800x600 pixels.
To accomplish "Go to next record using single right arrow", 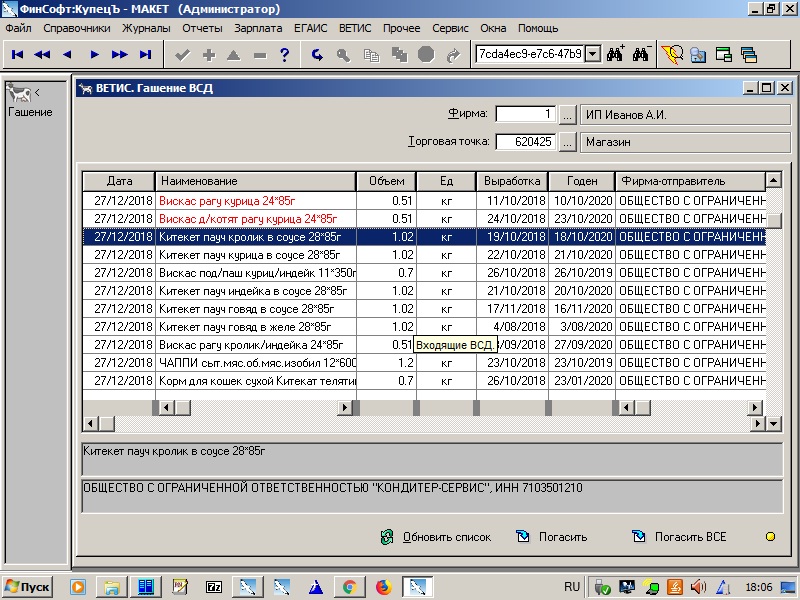I will click(x=94, y=54).
